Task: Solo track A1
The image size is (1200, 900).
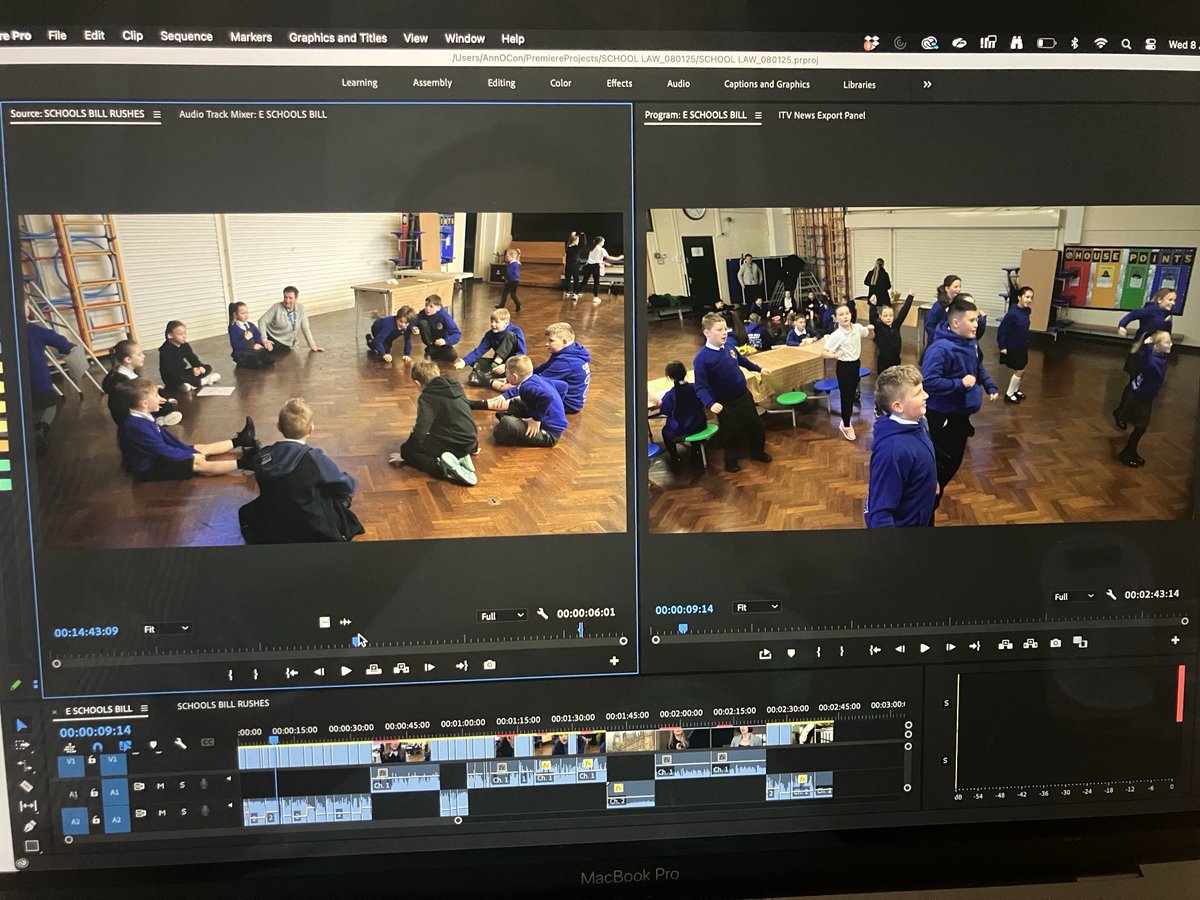Action: 182,785
